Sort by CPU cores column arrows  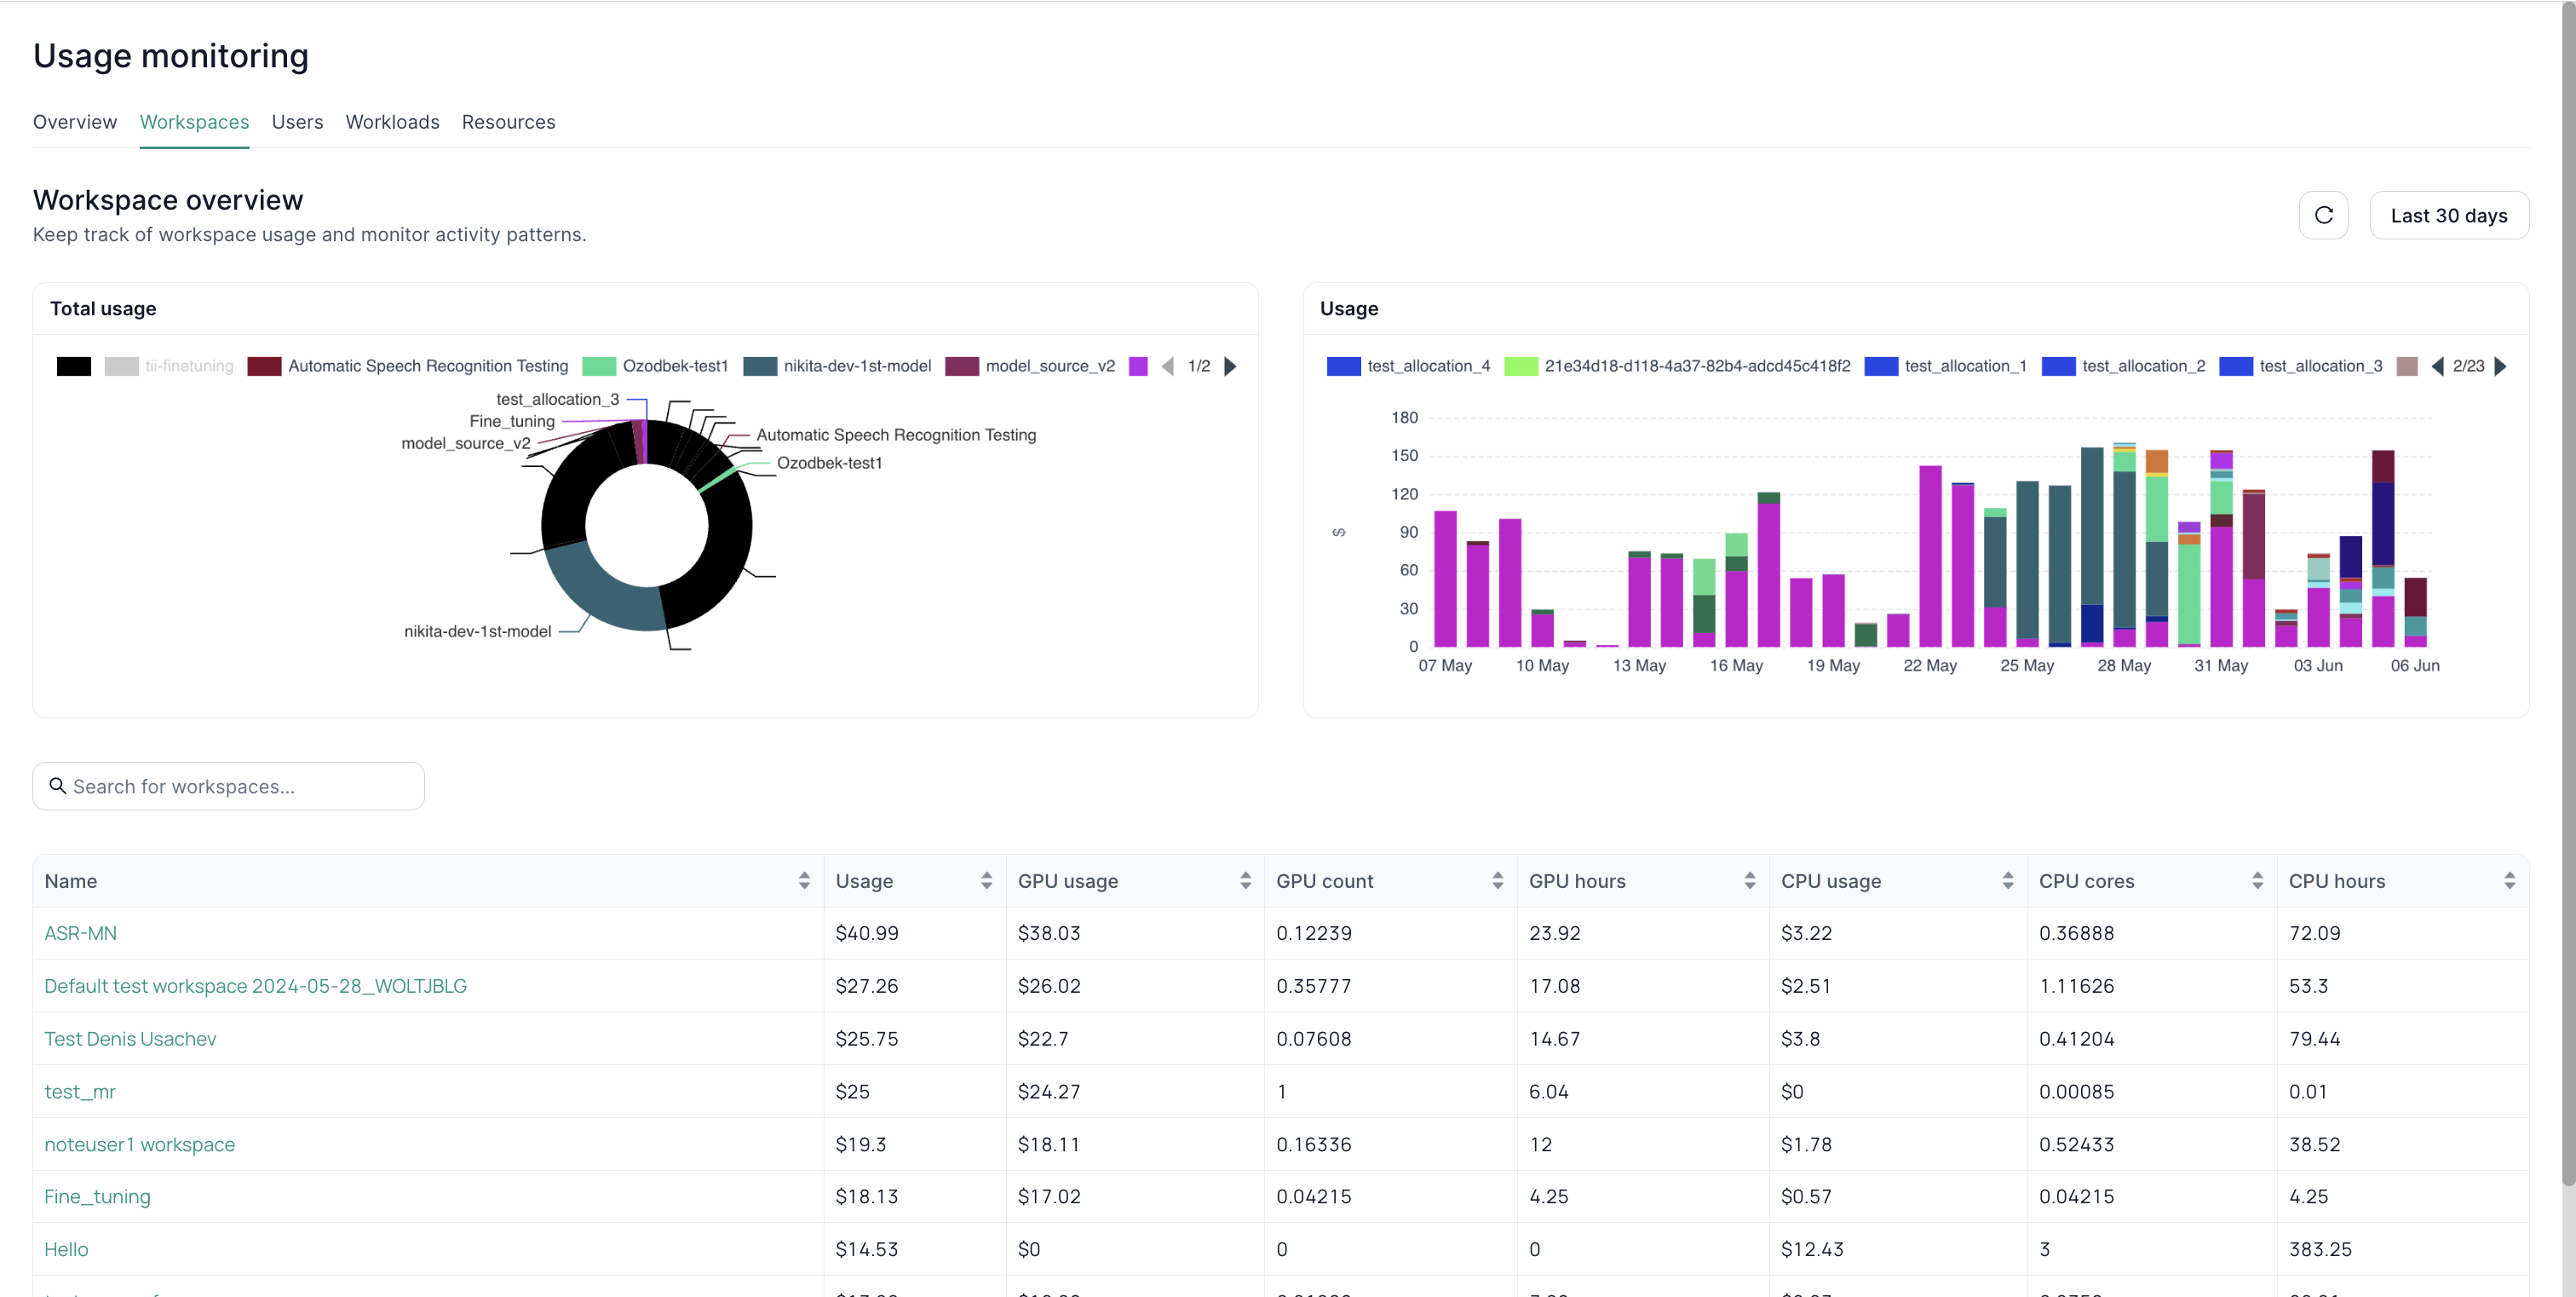(2257, 880)
